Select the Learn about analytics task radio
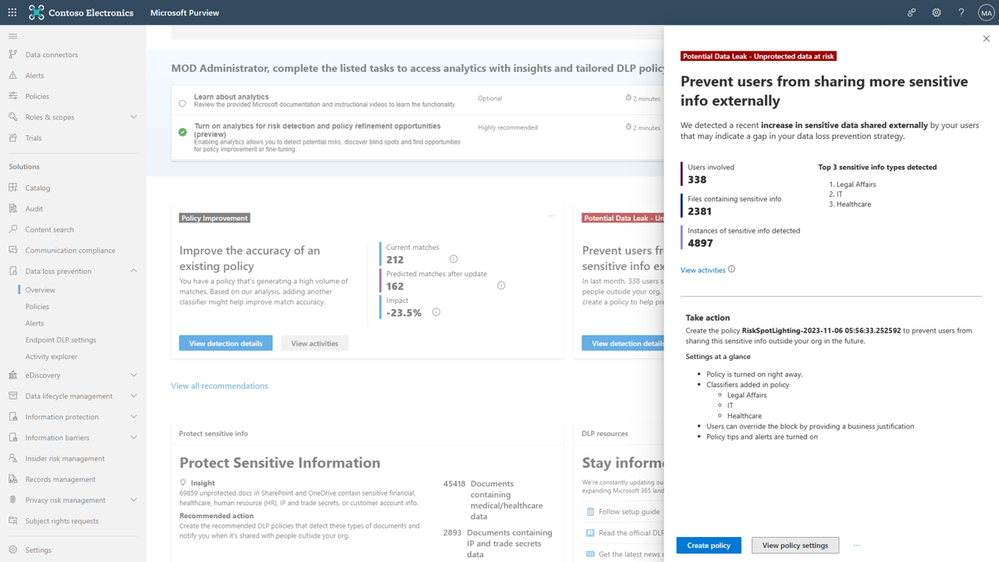Image resolution: width=999 pixels, height=562 pixels. tap(182, 103)
